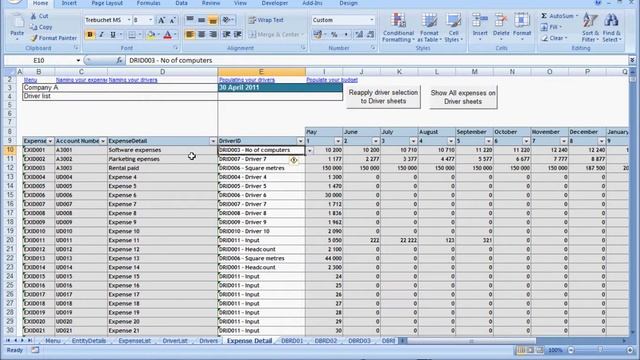Image resolution: width=640 pixels, height=360 pixels.
Task: Toggle Bold formatting
Action: coord(90,35)
